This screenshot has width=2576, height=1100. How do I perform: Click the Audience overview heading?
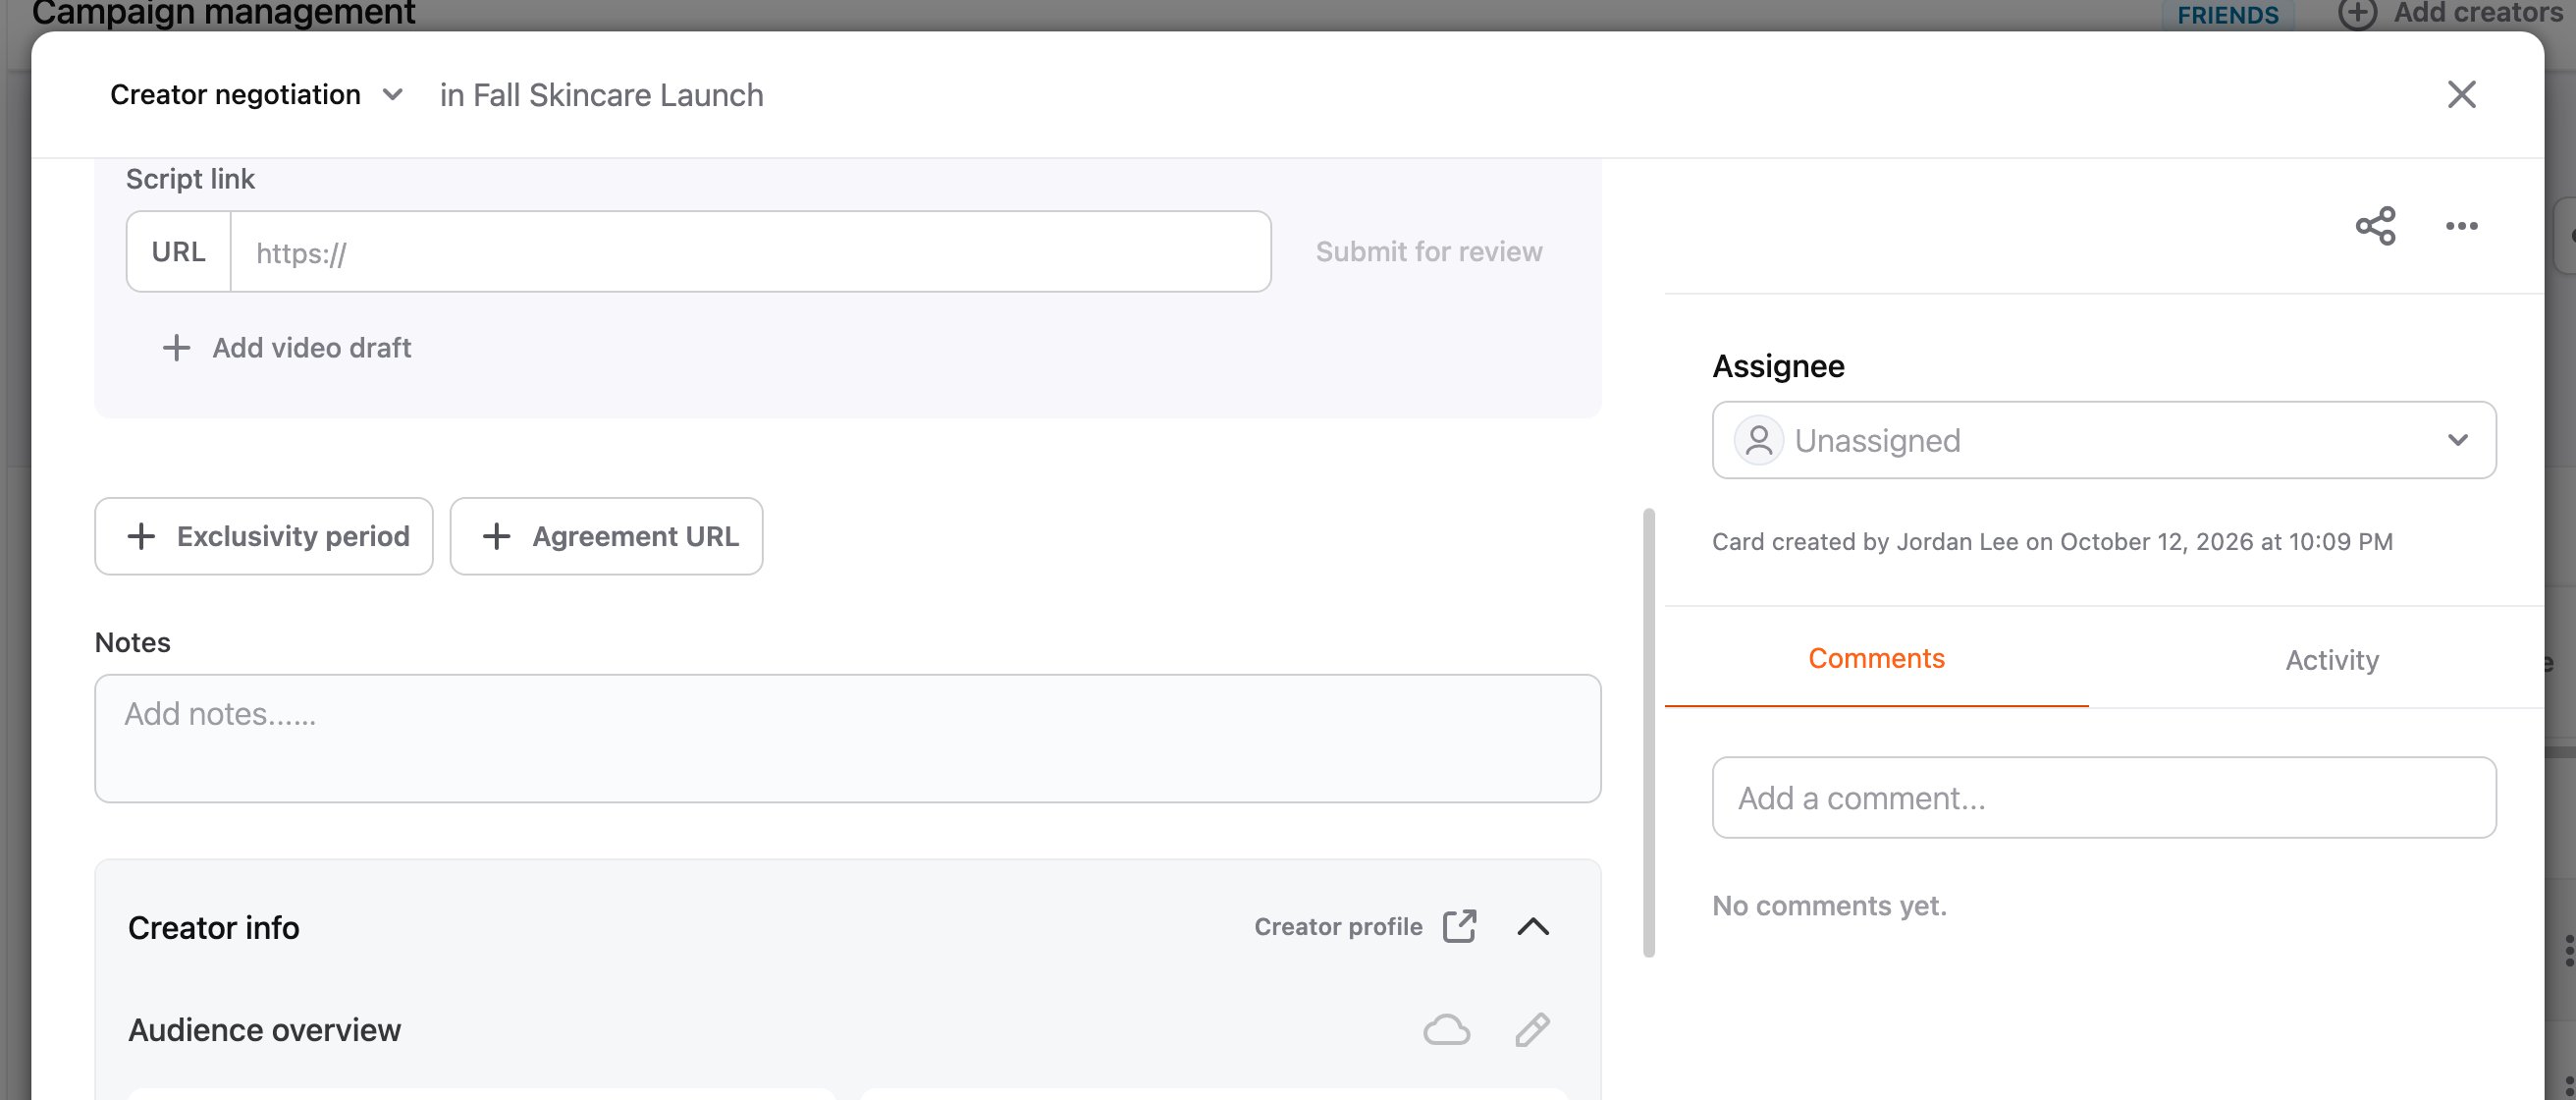coord(264,1030)
